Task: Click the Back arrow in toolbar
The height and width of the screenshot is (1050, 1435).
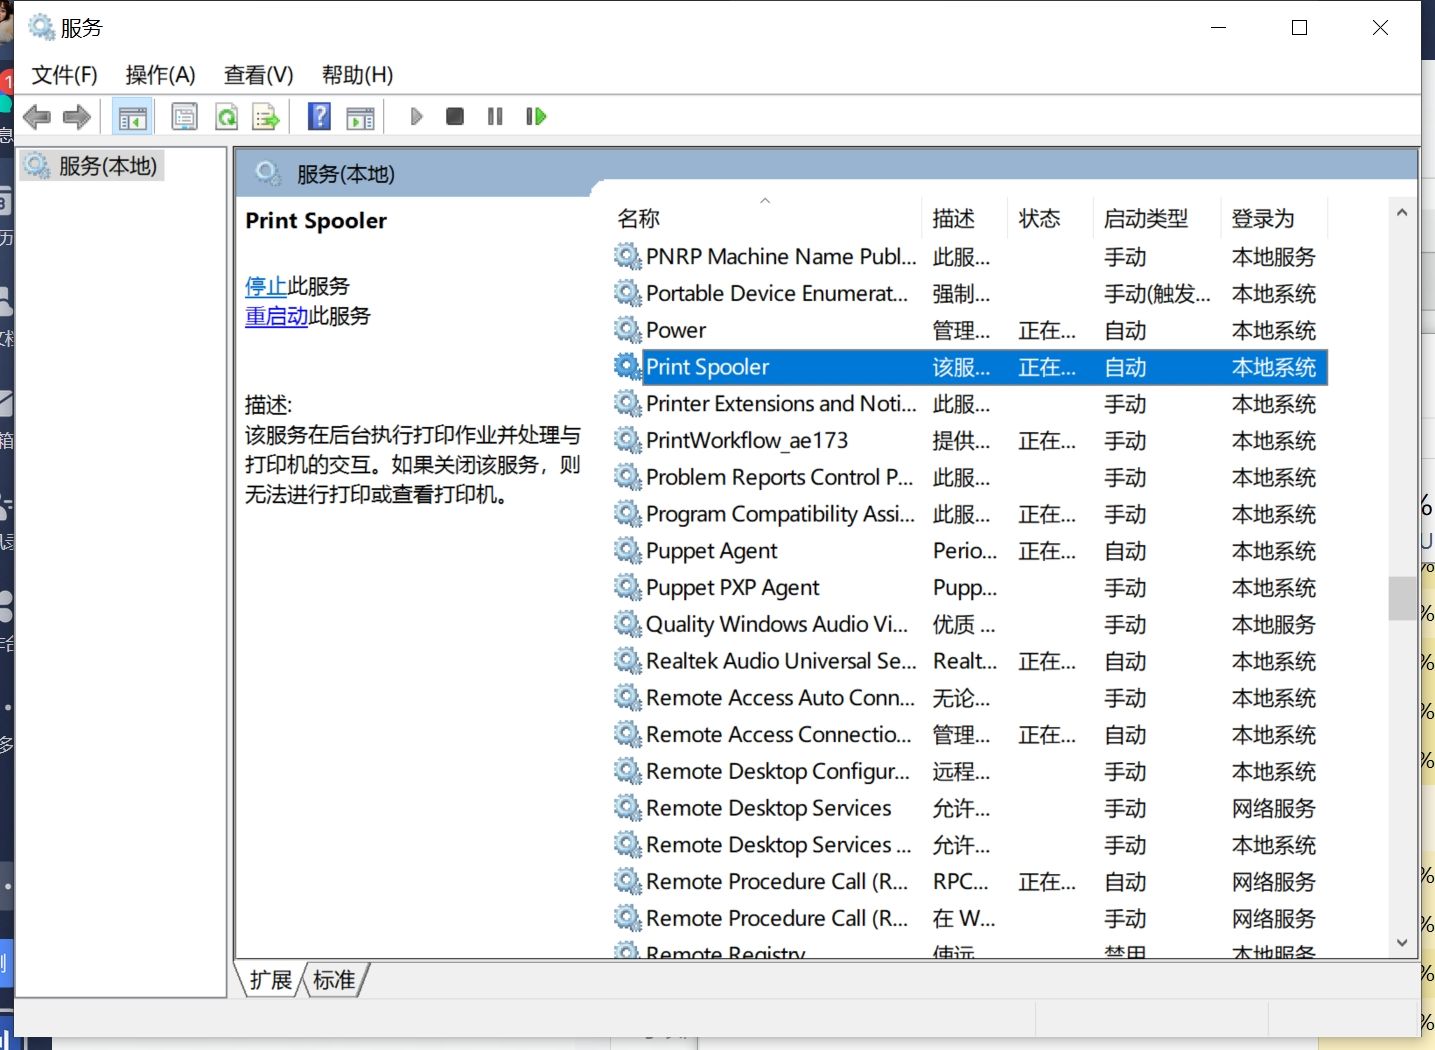Action: click(37, 117)
